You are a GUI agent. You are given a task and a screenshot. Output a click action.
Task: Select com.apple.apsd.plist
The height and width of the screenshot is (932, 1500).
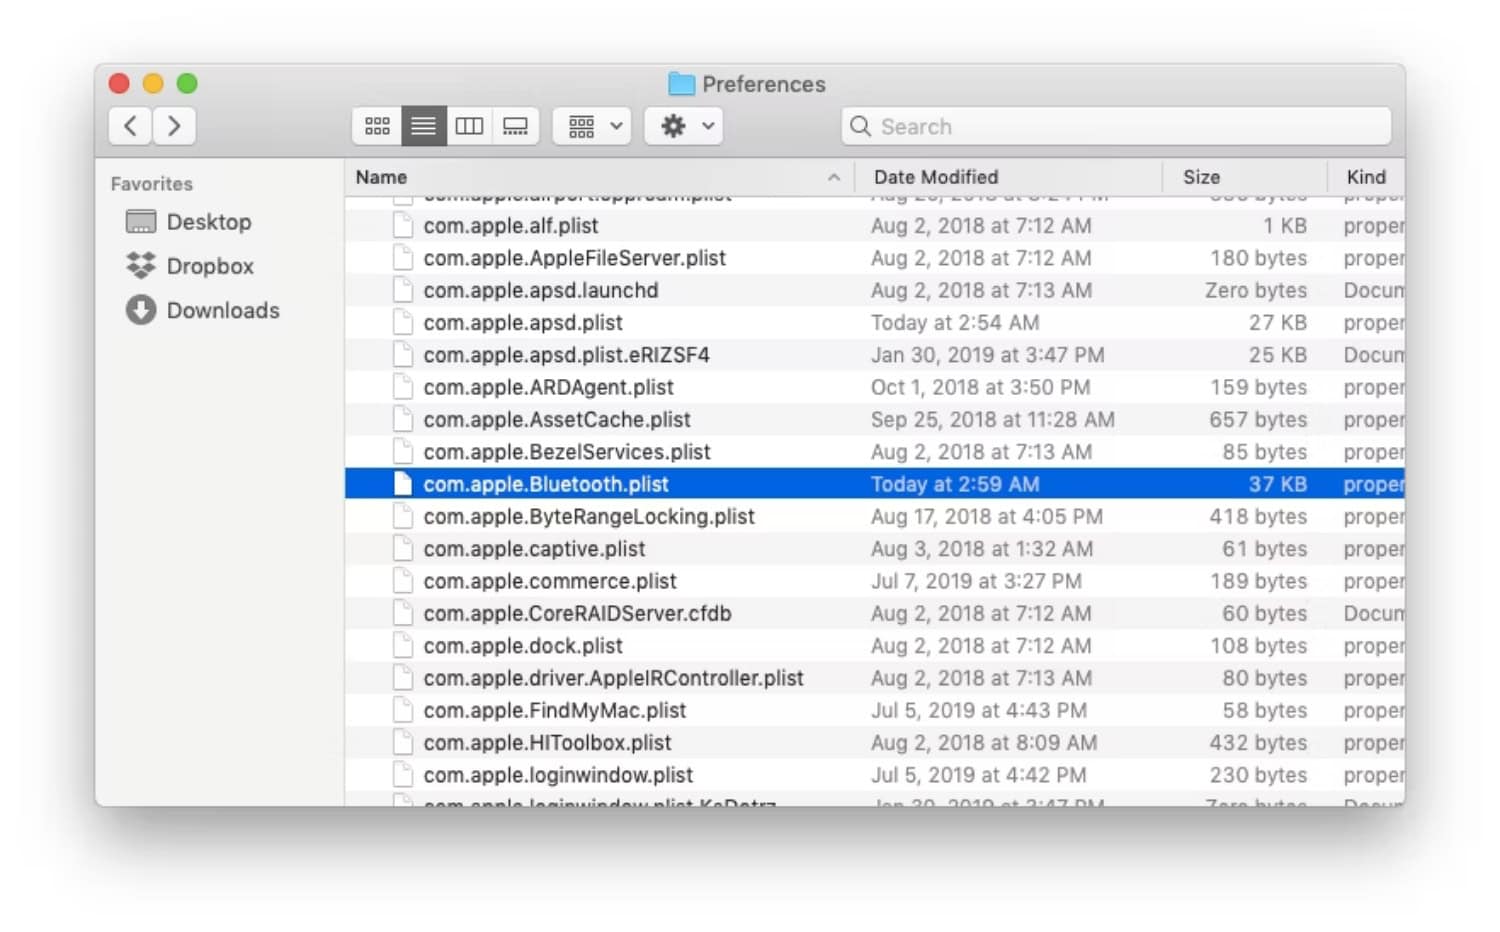click(x=875, y=323)
